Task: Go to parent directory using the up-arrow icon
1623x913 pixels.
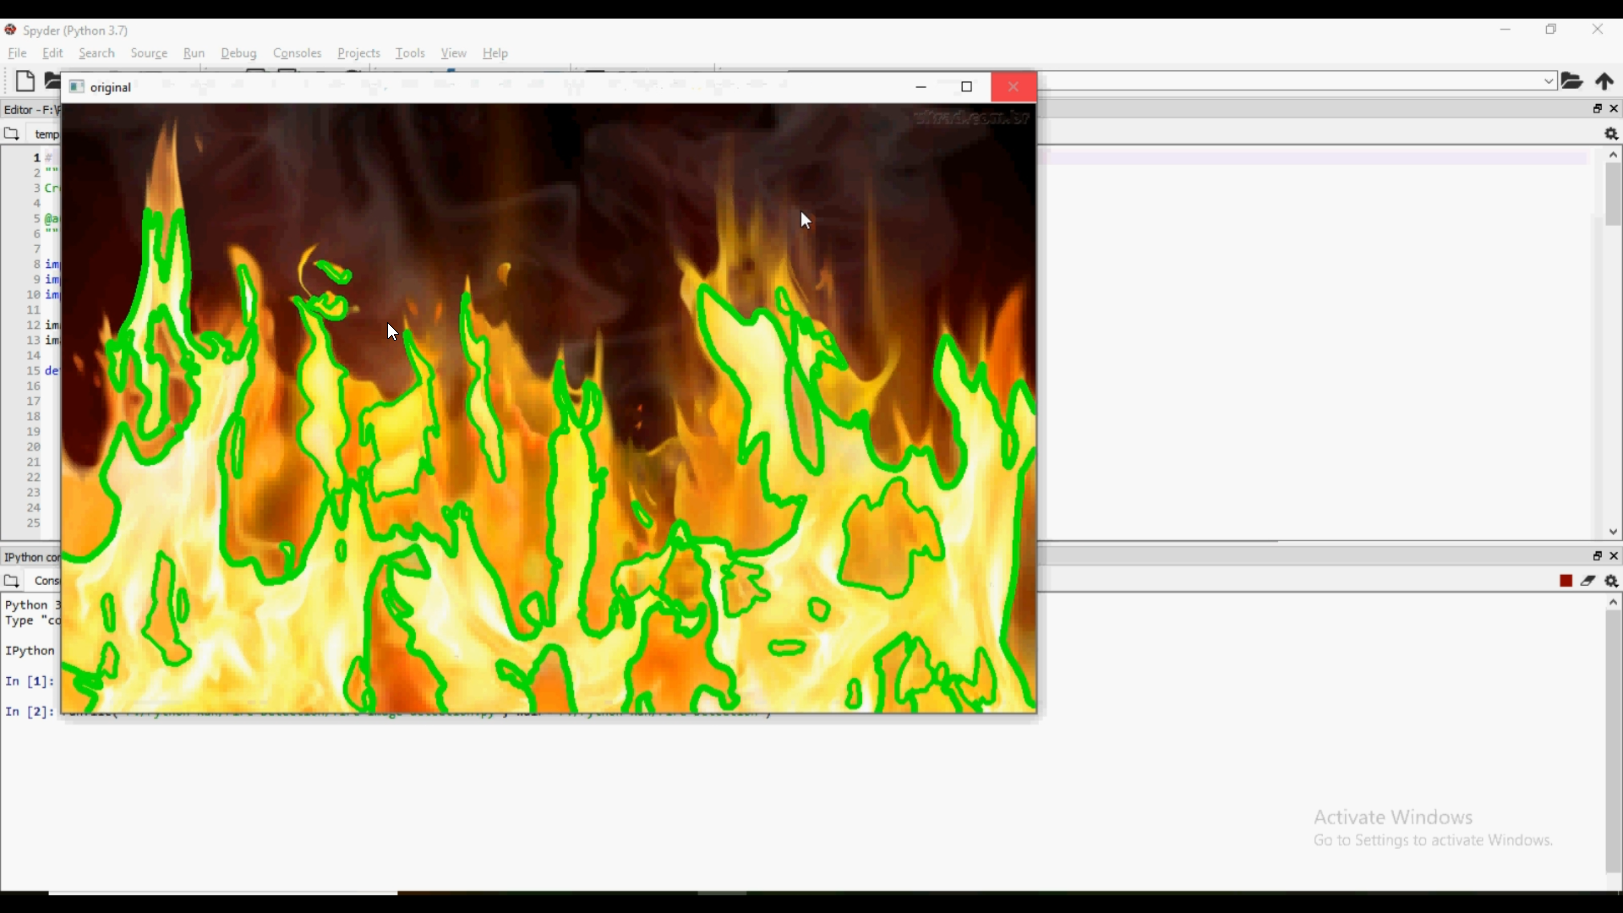Action: [1606, 81]
